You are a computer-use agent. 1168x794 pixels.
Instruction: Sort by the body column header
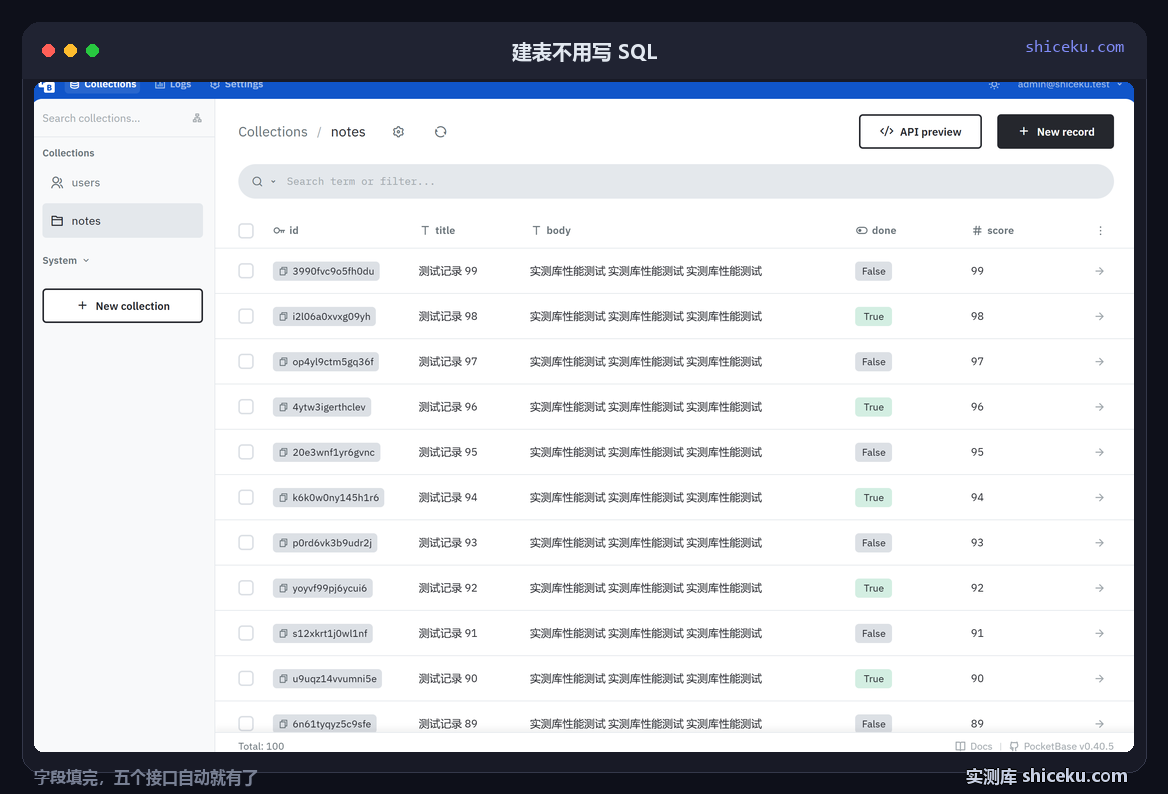pos(551,231)
